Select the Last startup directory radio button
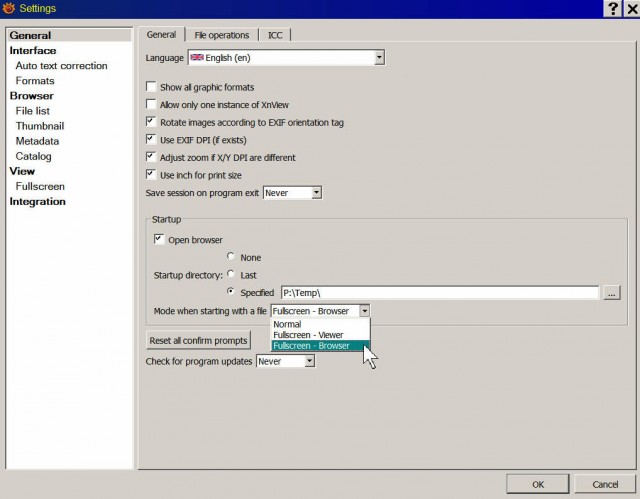640x499 pixels. pos(231,274)
